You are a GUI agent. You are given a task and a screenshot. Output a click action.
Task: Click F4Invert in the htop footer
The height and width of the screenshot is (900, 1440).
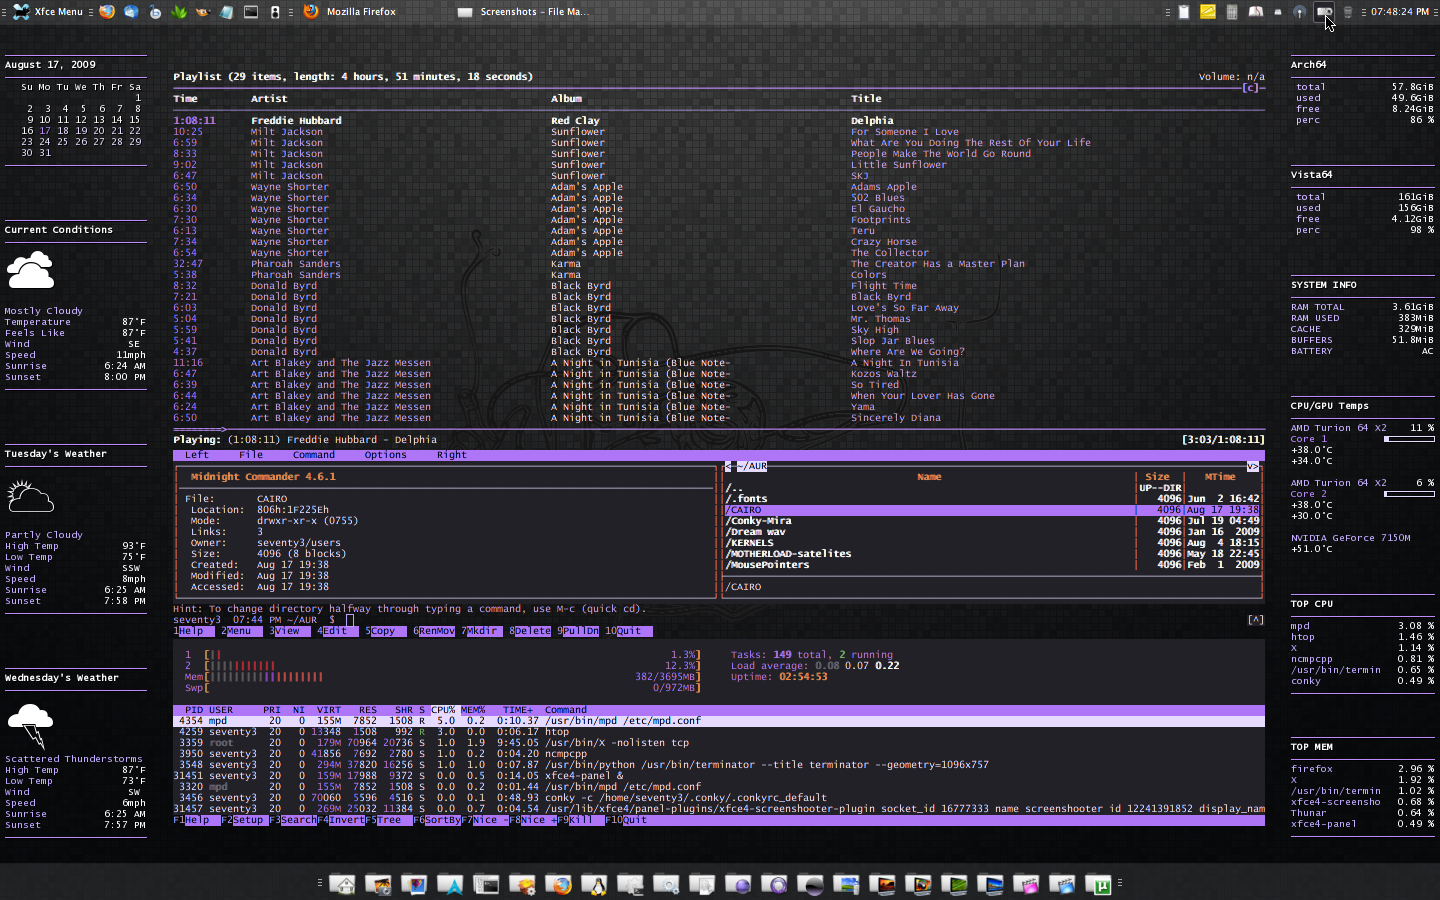click(340, 820)
